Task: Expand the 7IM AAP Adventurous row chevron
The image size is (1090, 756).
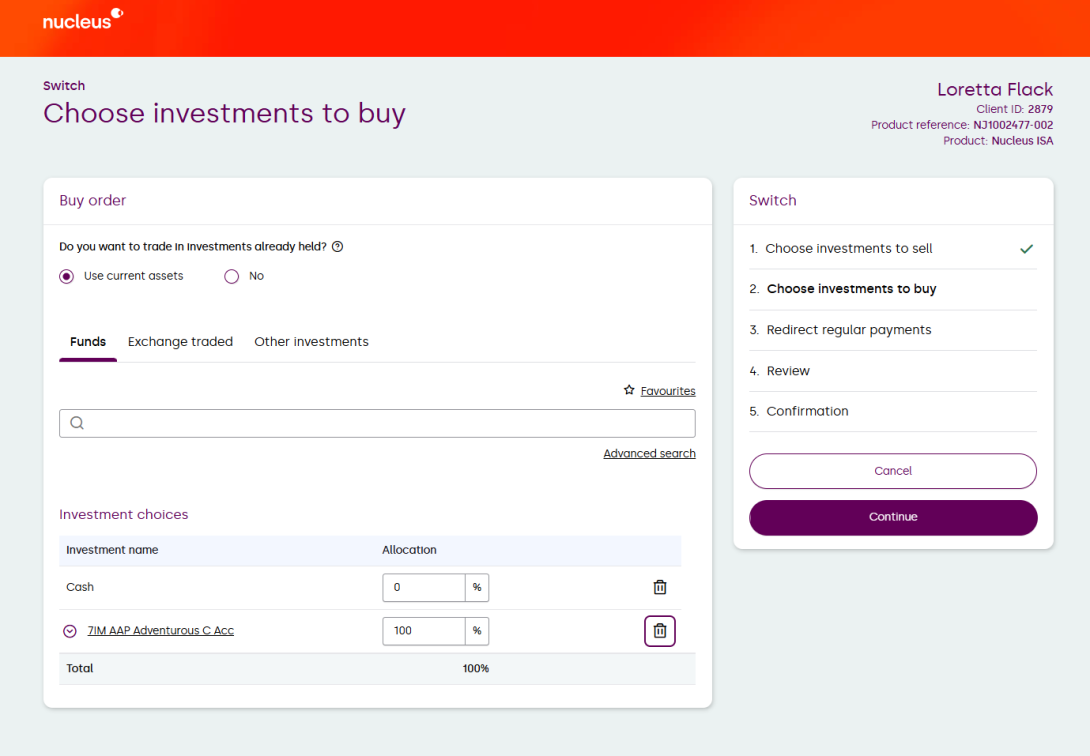Action: 70,631
